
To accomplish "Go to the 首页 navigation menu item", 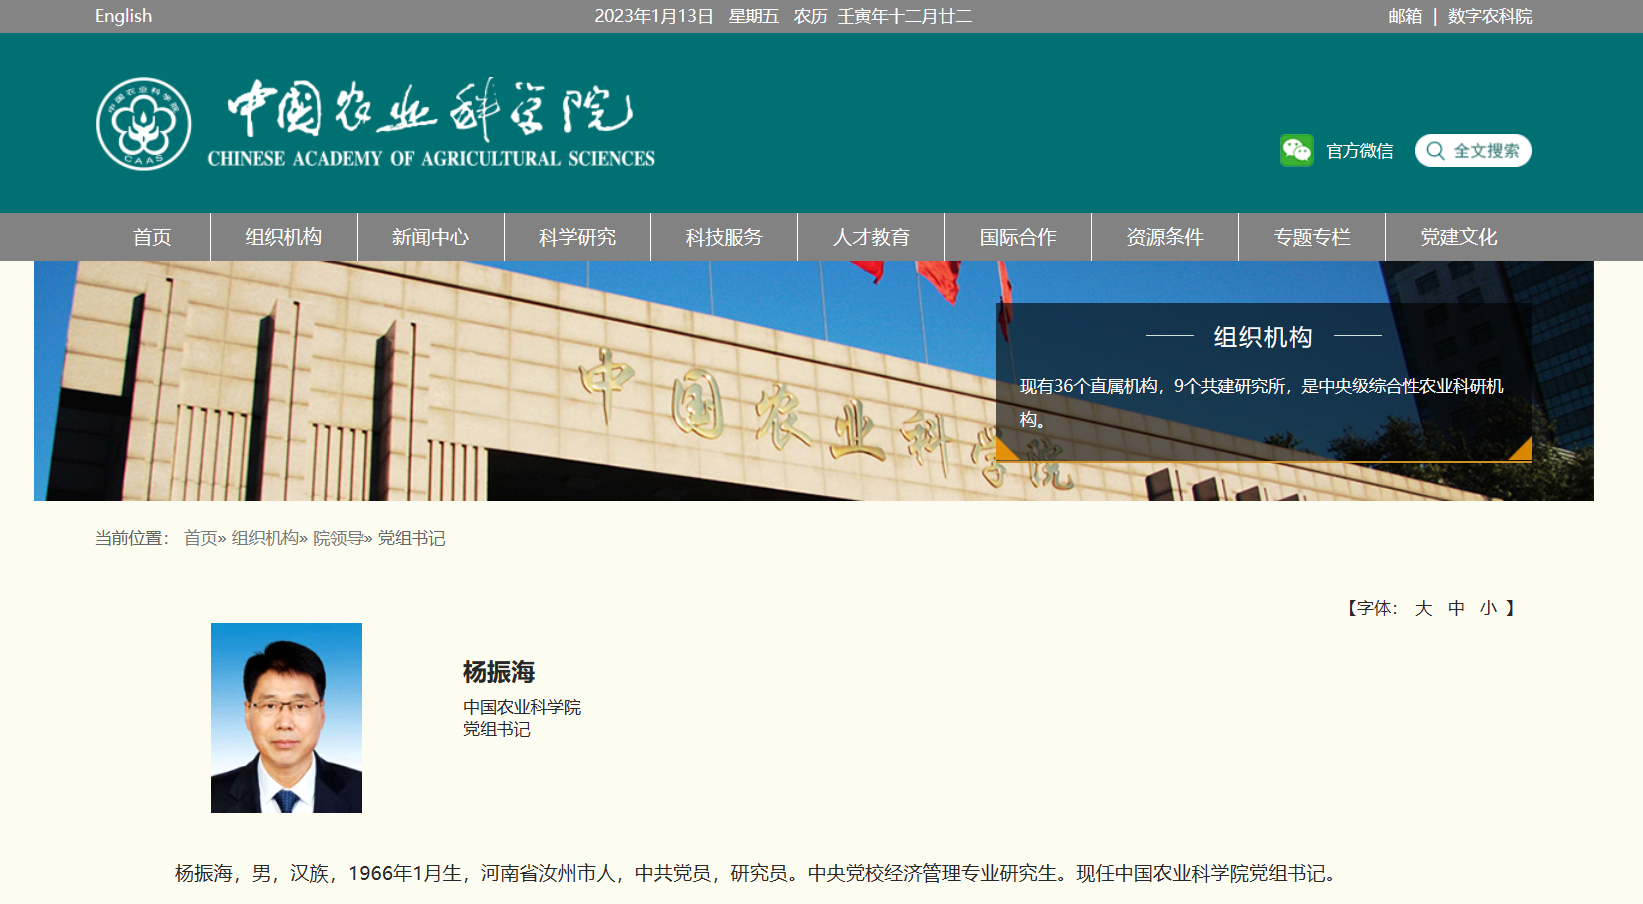I will tap(152, 237).
